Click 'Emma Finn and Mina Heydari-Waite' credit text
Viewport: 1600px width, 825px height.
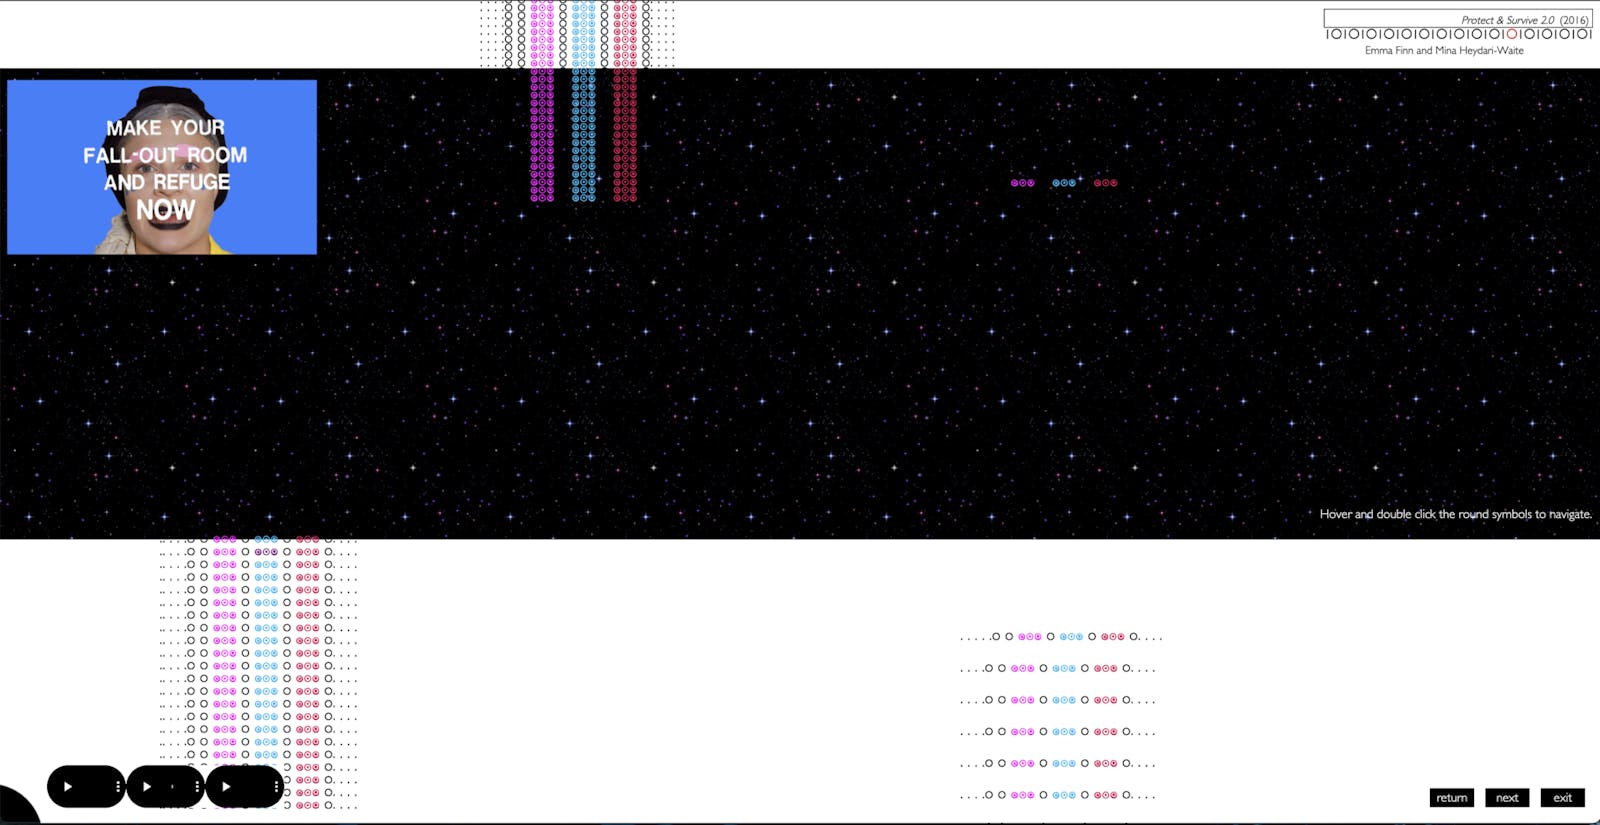click(1444, 50)
